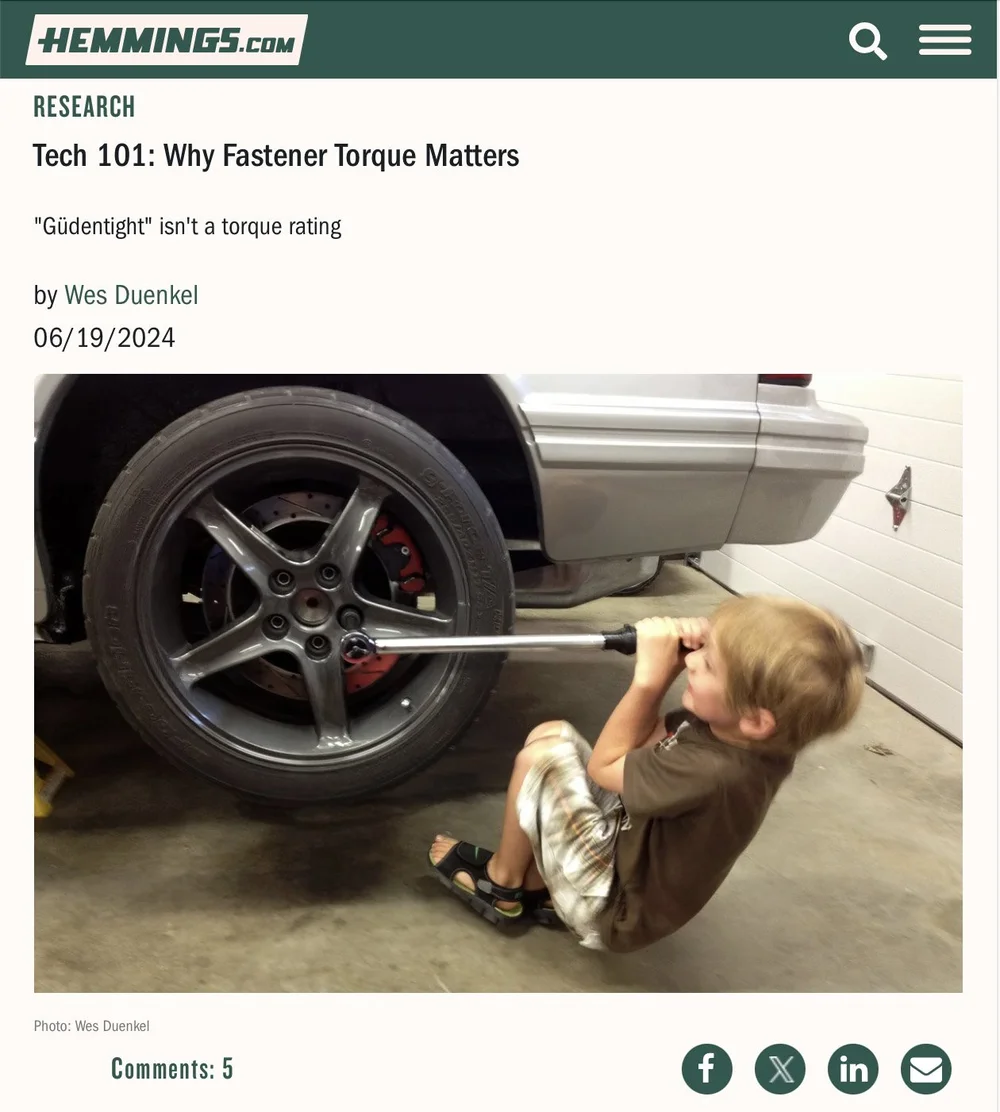The width and height of the screenshot is (1000, 1112).
Task: Jump to the Comments: 5 section
Action: (172, 1069)
